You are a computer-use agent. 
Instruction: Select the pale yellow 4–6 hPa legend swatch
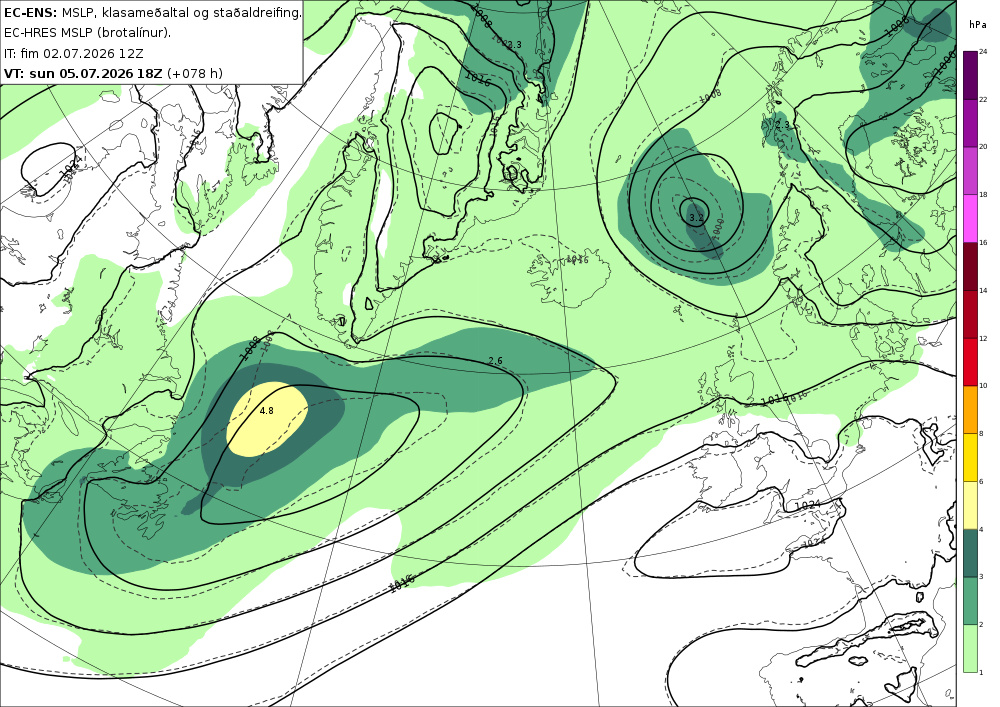(970, 504)
